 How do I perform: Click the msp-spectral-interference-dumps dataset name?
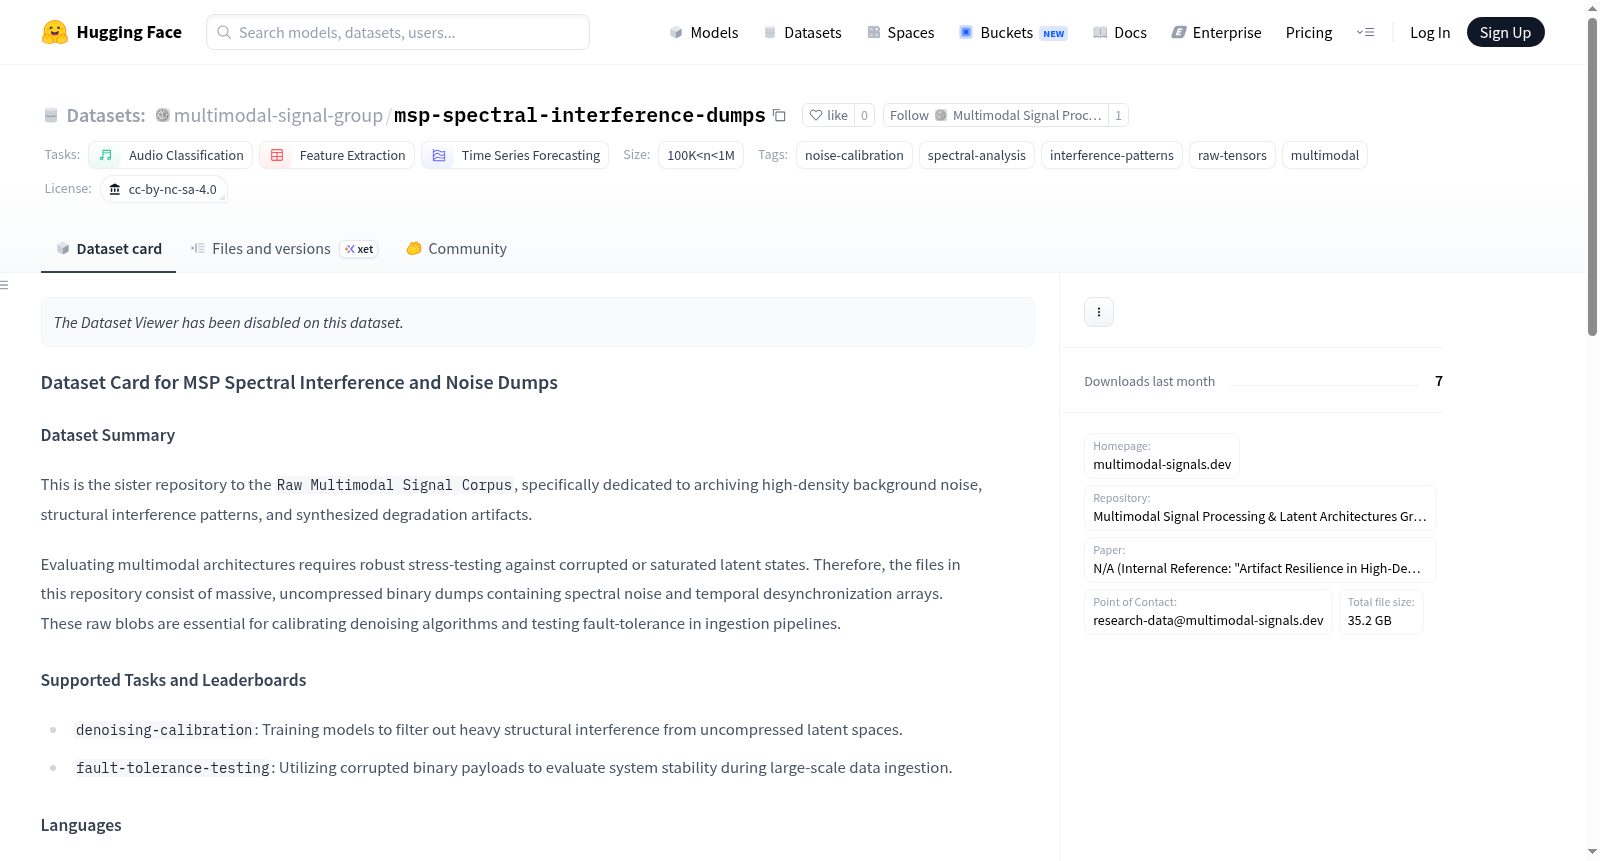(580, 115)
